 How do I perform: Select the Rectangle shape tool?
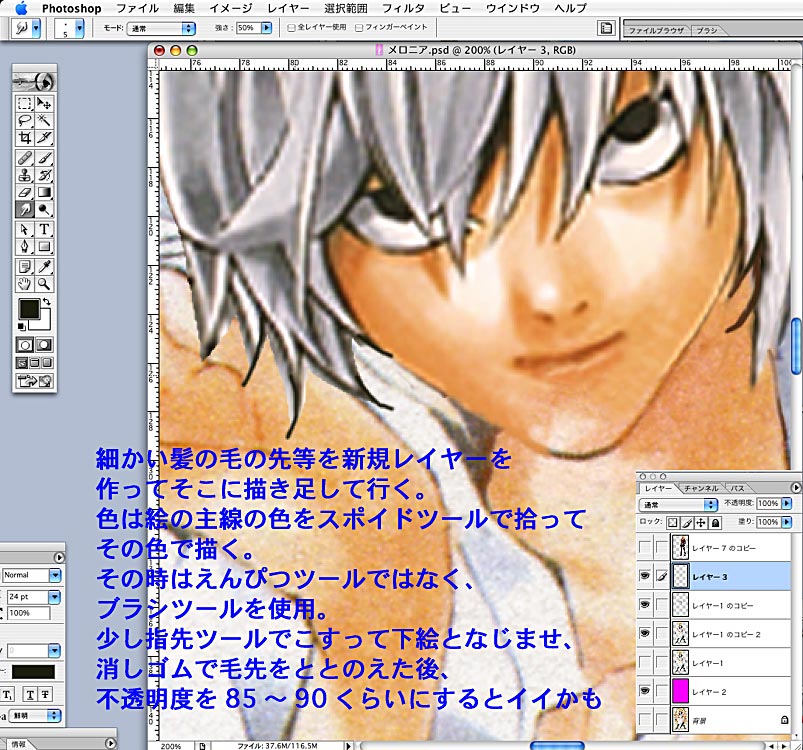pyautogui.click(x=44, y=247)
